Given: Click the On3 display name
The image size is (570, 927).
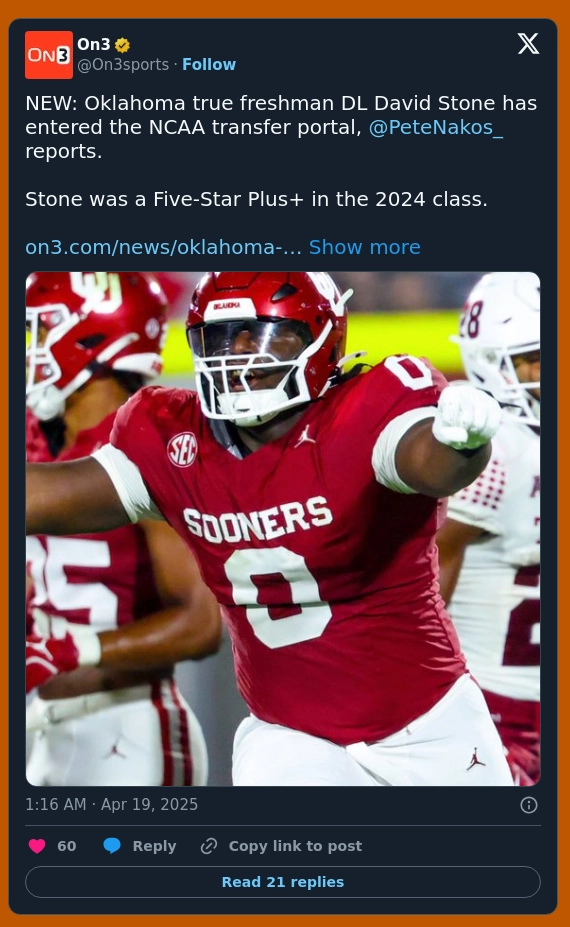Looking at the screenshot, I should click(x=93, y=44).
